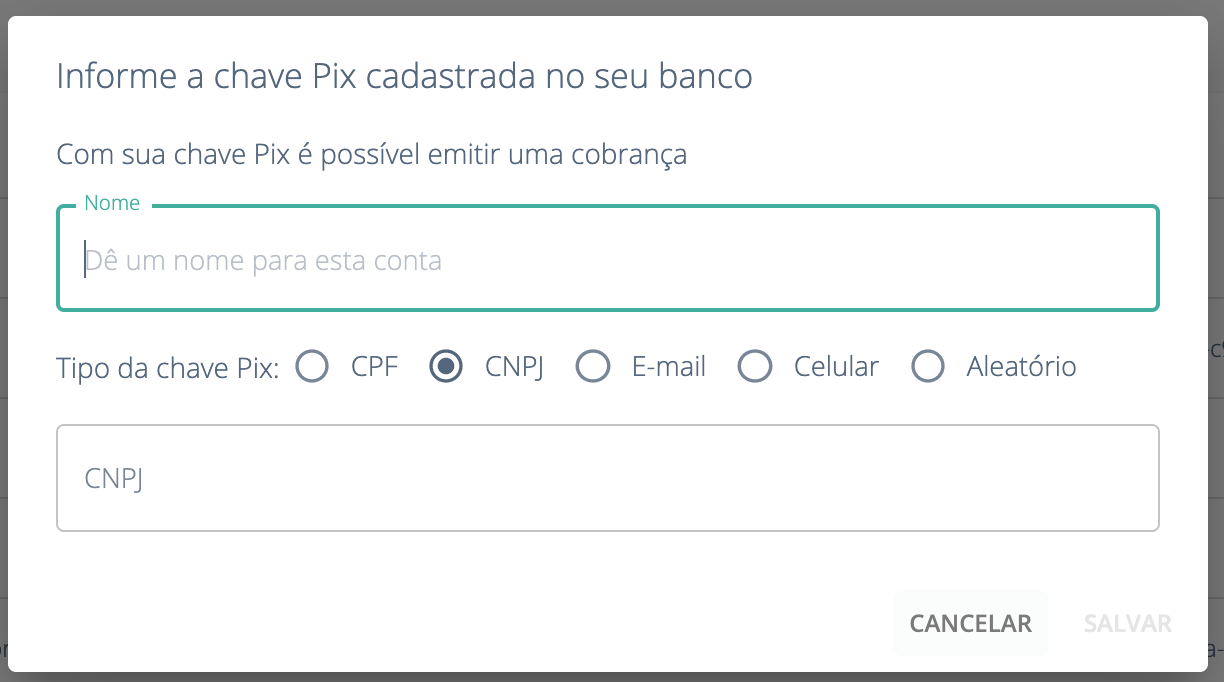Focus the Nome input field

[607, 258]
